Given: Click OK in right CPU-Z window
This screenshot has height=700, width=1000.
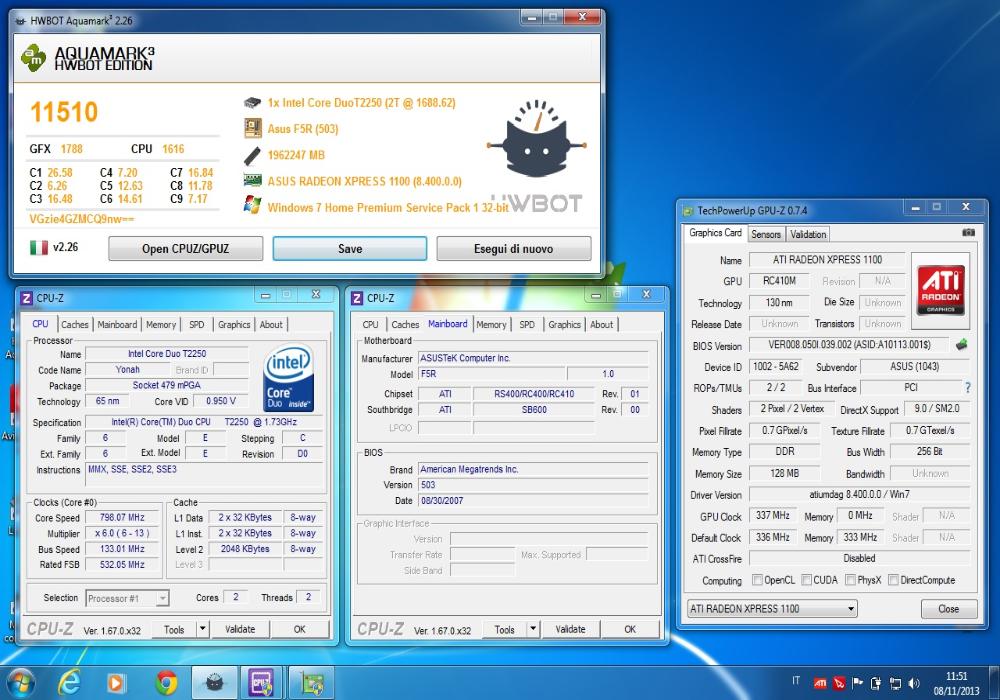Looking at the screenshot, I should (x=630, y=629).
